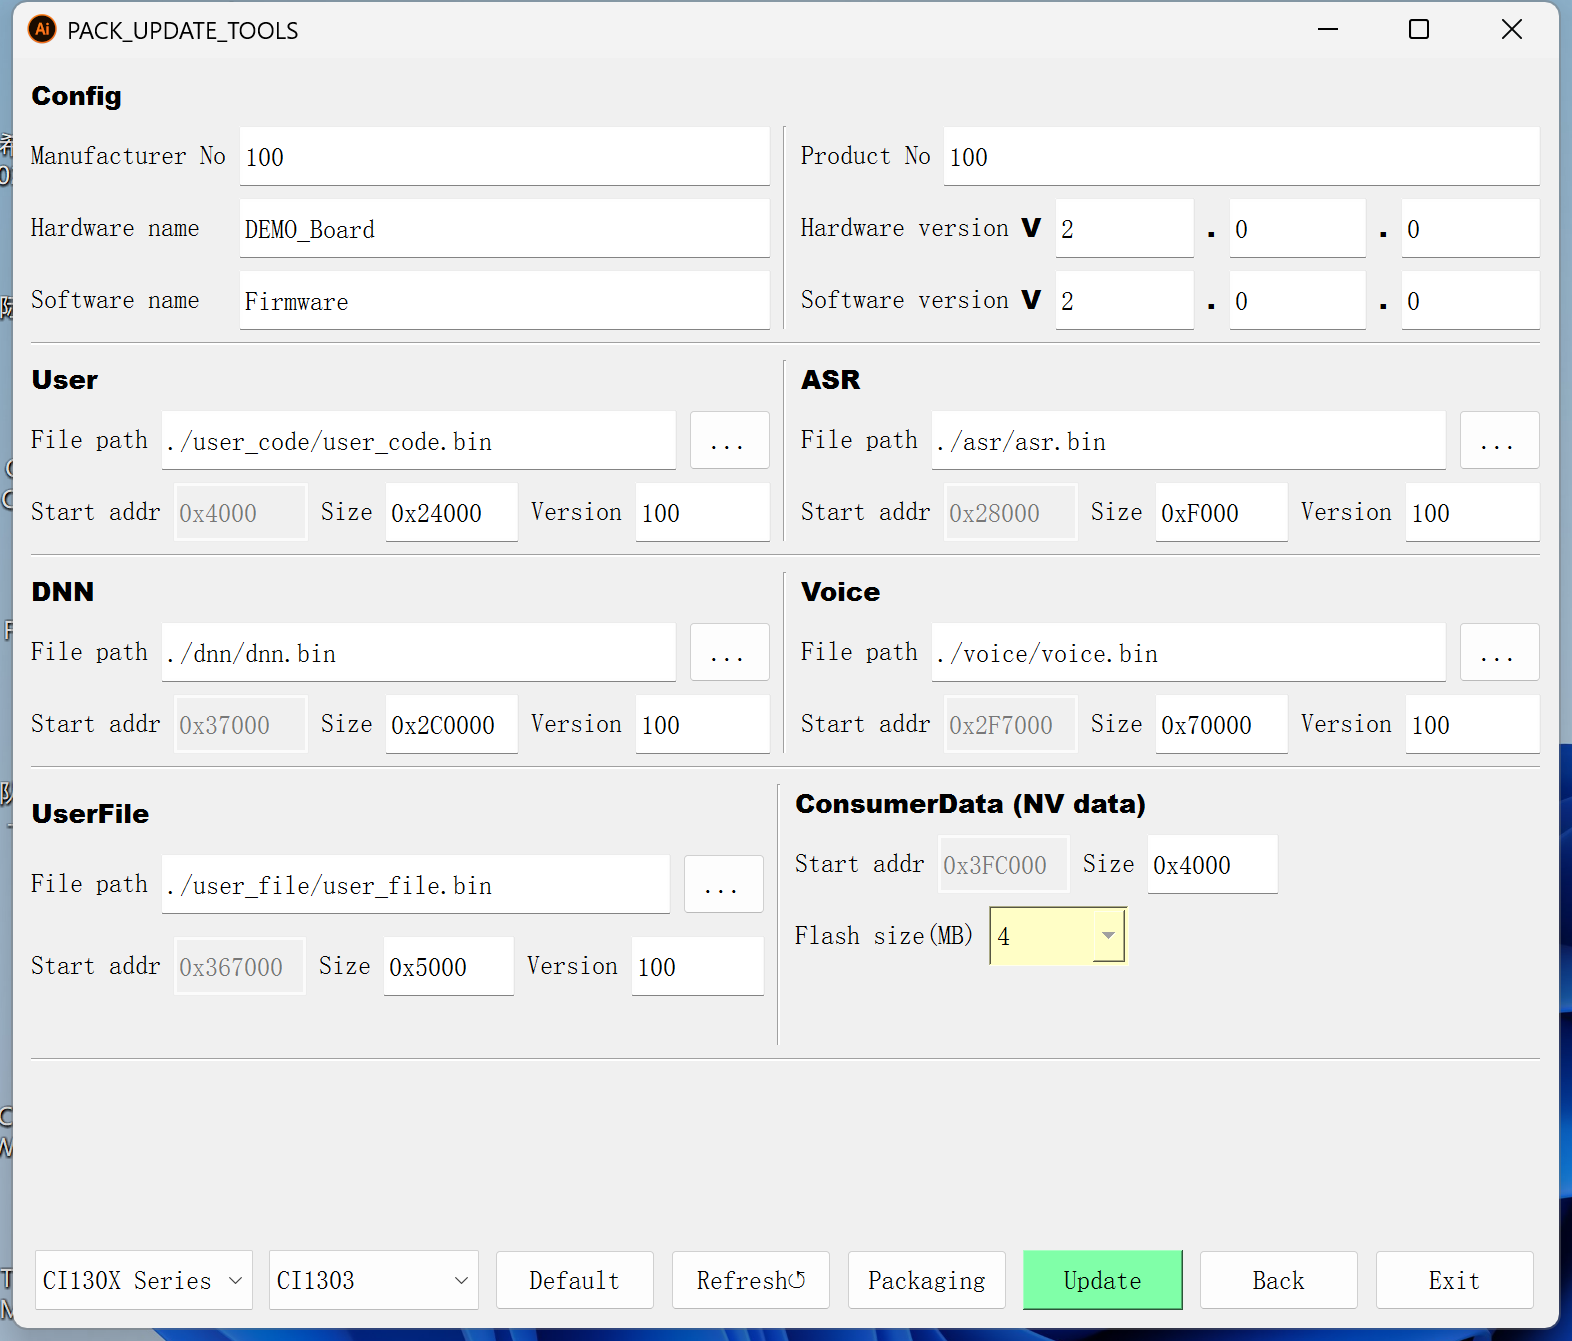
Task: Browse for ASR file path
Action: (1498, 441)
